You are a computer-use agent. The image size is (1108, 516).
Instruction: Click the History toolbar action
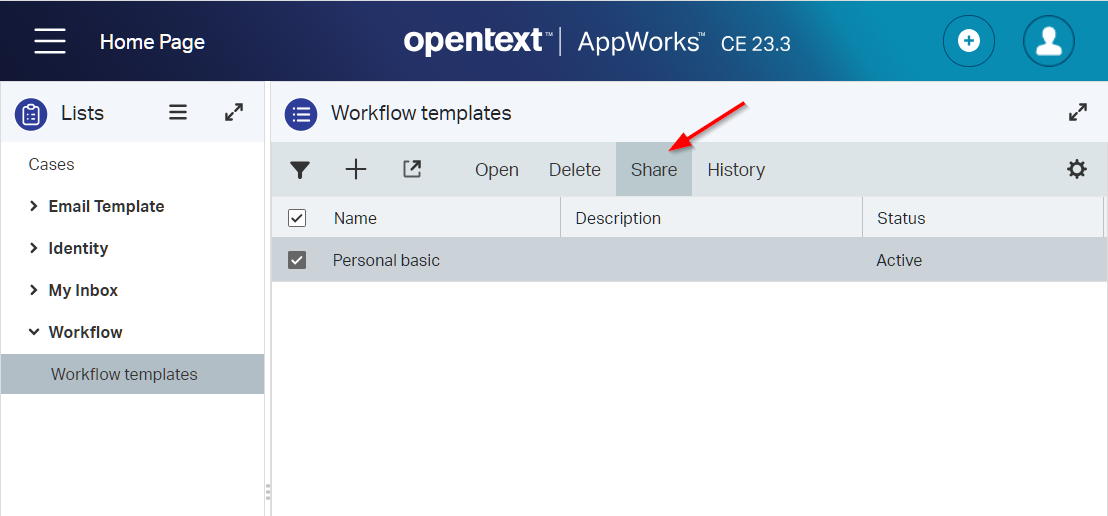[x=736, y=170]
